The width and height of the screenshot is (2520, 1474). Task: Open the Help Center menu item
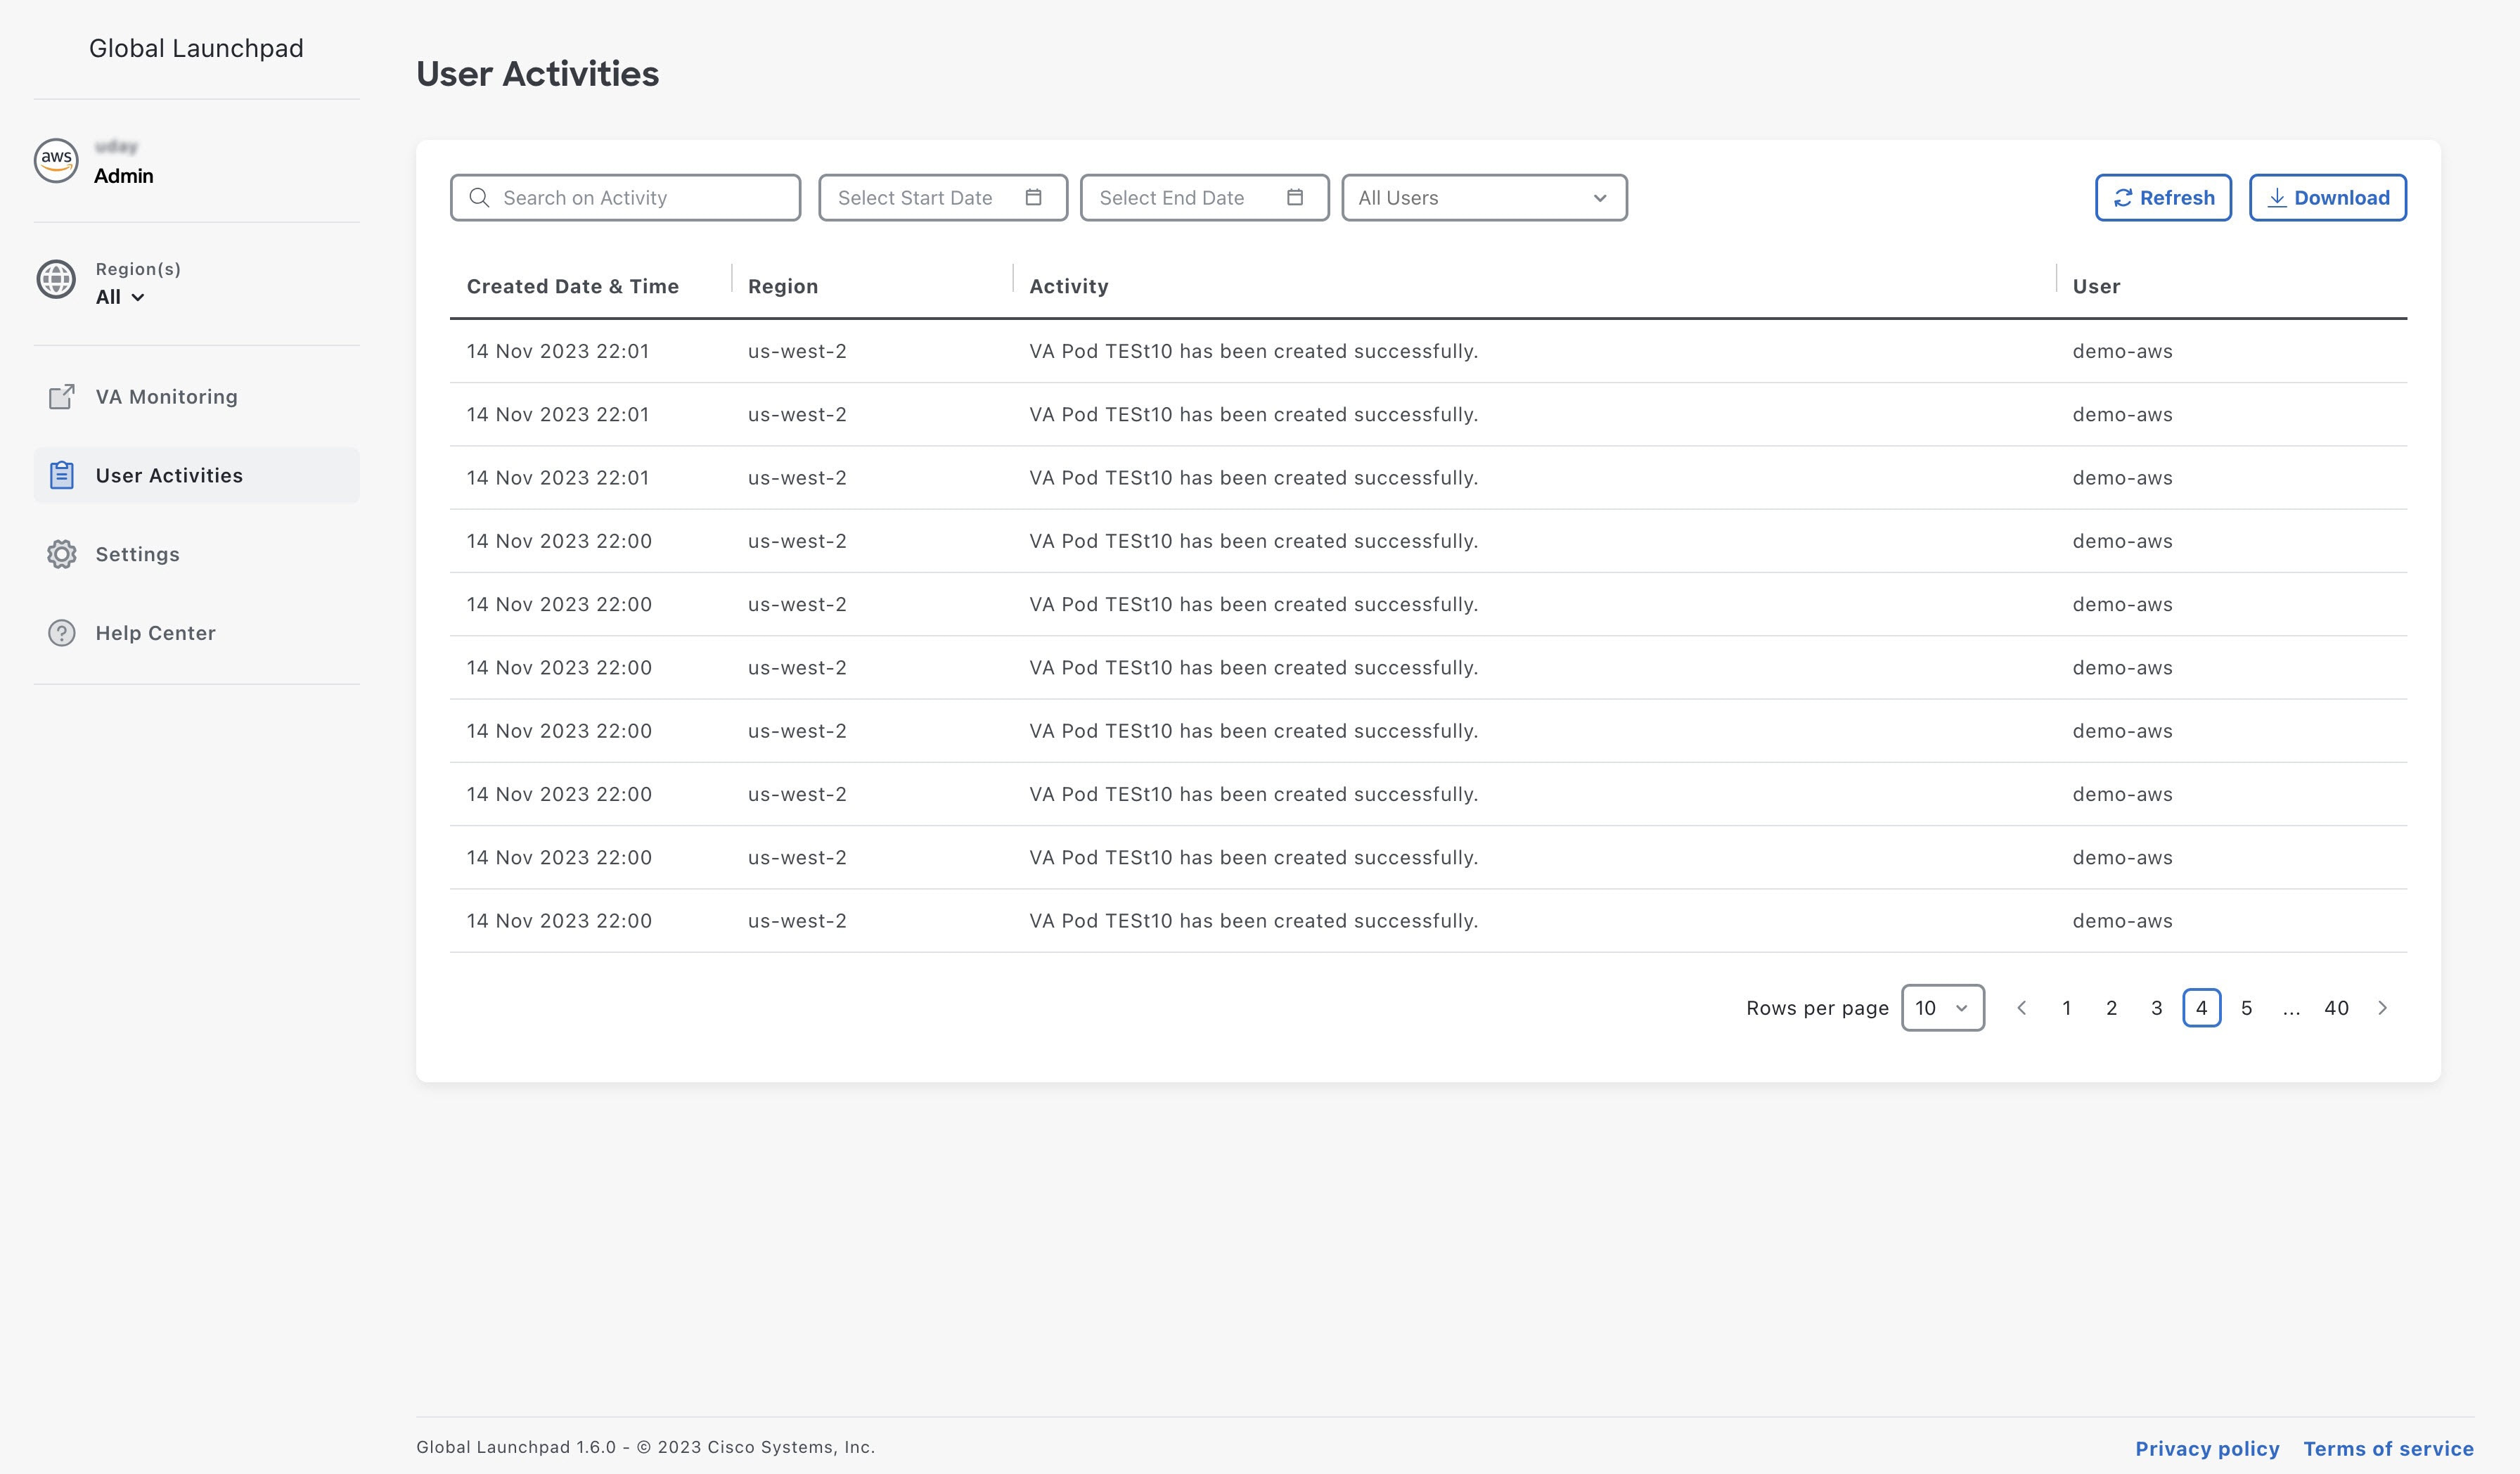point(155,633)
